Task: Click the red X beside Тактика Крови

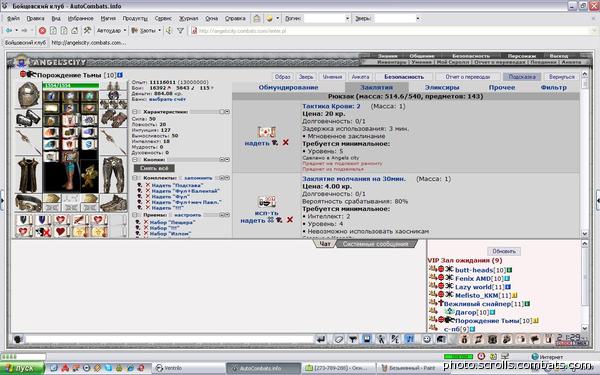Action: coord(285,142)
